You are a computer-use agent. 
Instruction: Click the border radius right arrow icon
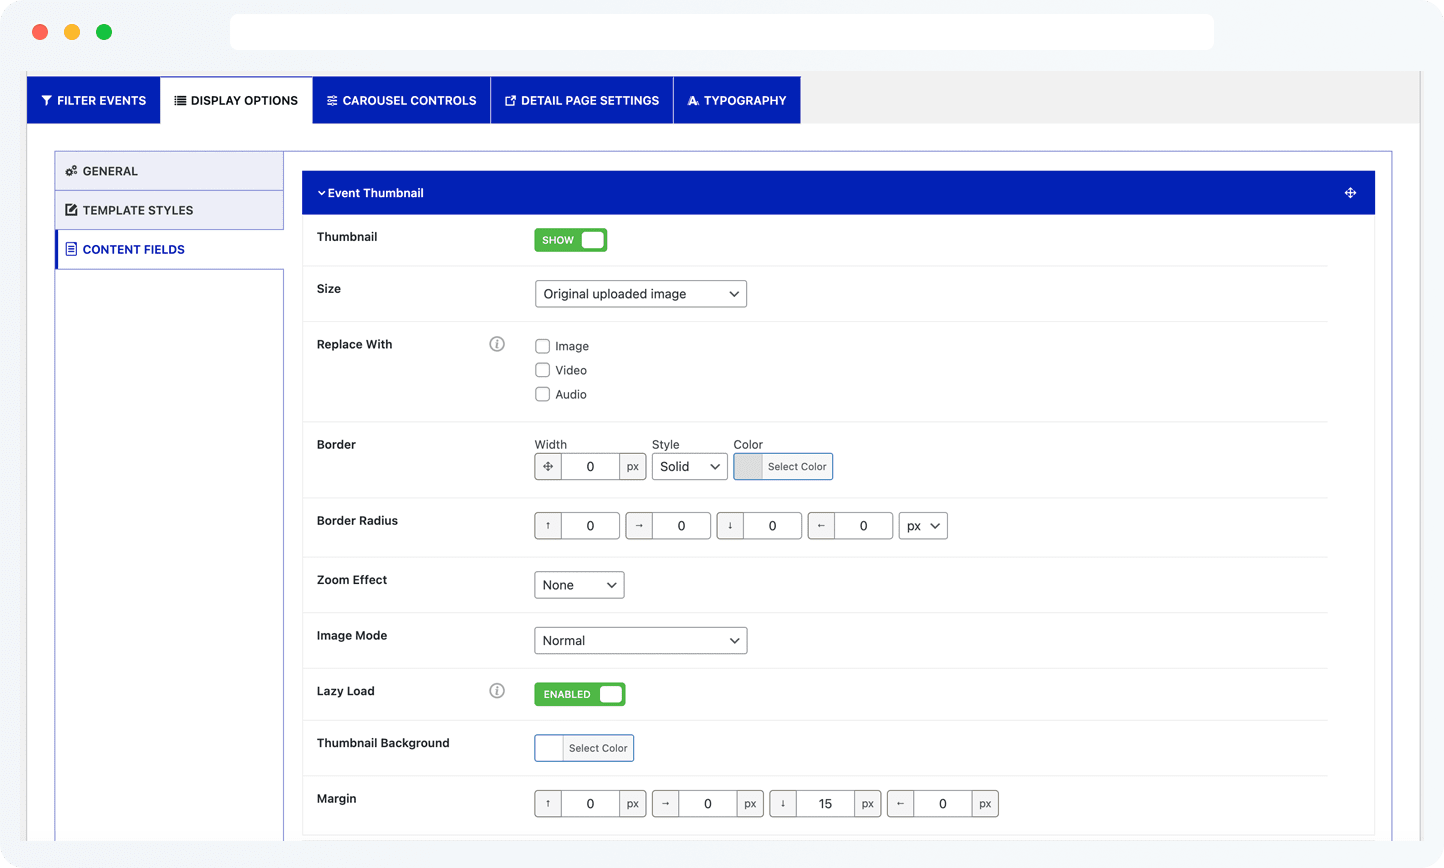(639, 526)
